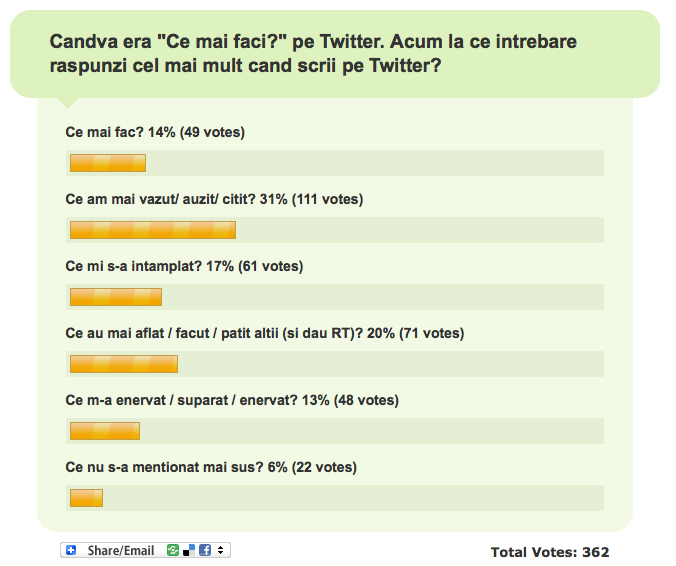Viewport: 676px width, 566px height.
Task: Click the smallest 6% result bar
Action: click(86, 498)
